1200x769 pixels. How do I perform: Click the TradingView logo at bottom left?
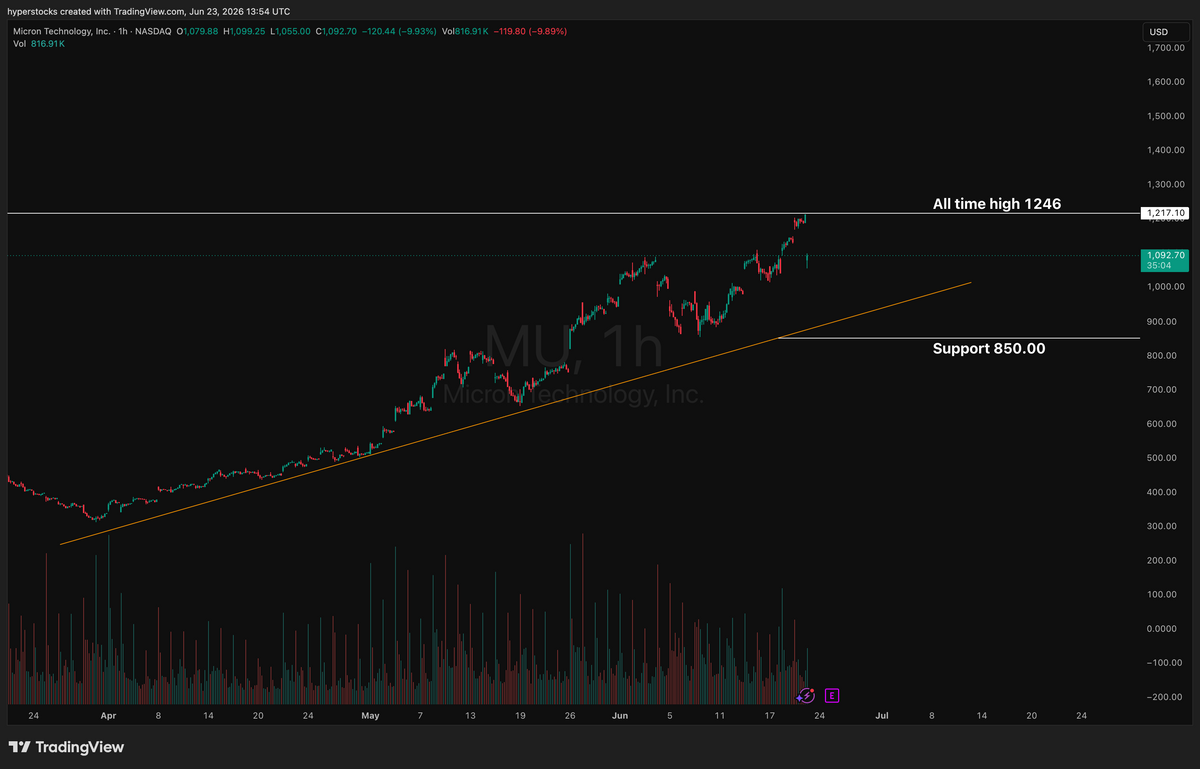[x=66, y=747]
